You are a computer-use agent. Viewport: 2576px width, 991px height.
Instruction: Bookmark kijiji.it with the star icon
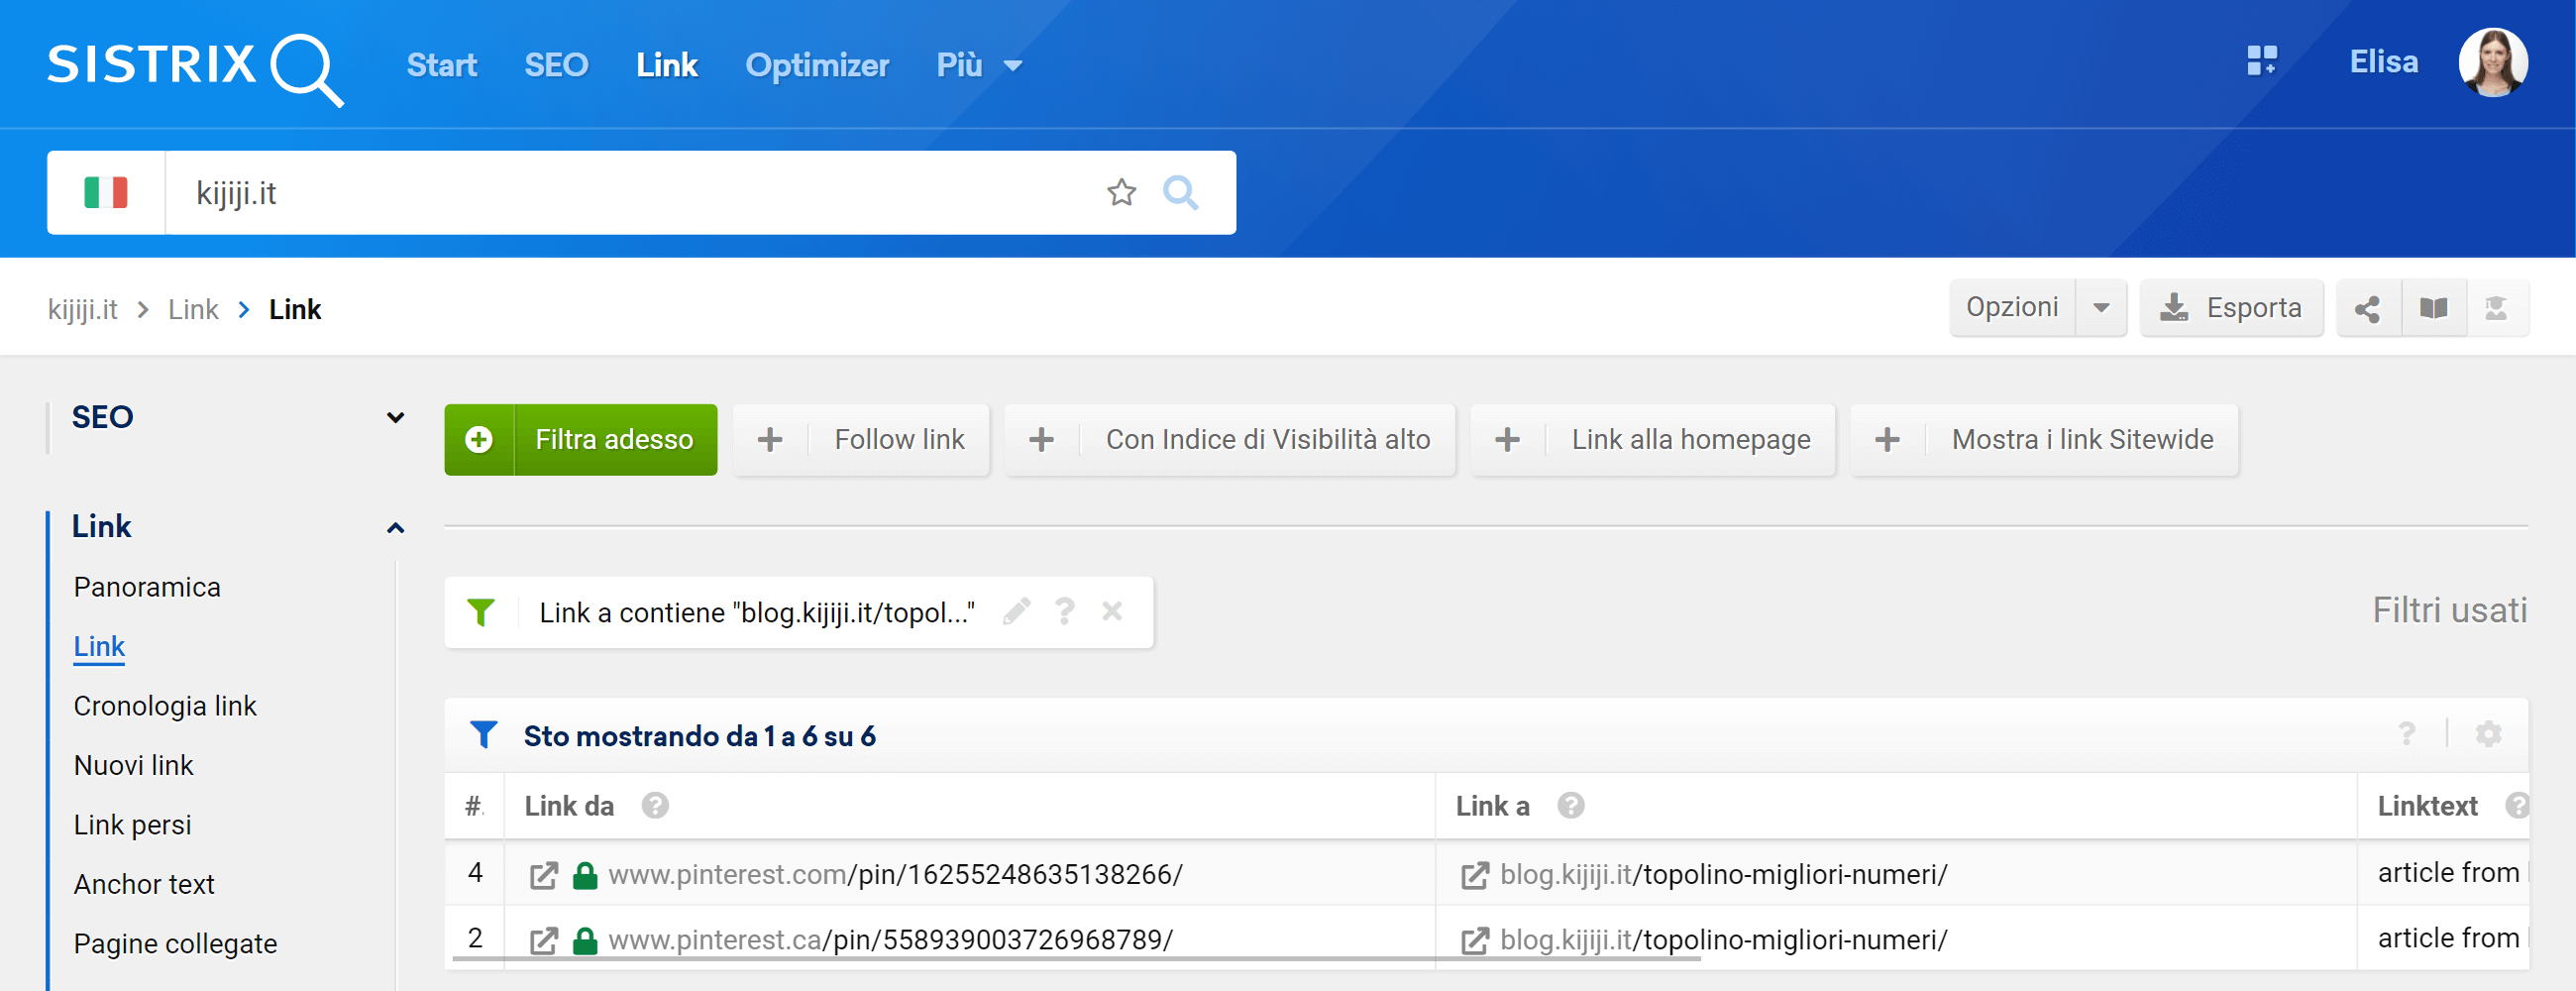click(x=1121, y=192)
